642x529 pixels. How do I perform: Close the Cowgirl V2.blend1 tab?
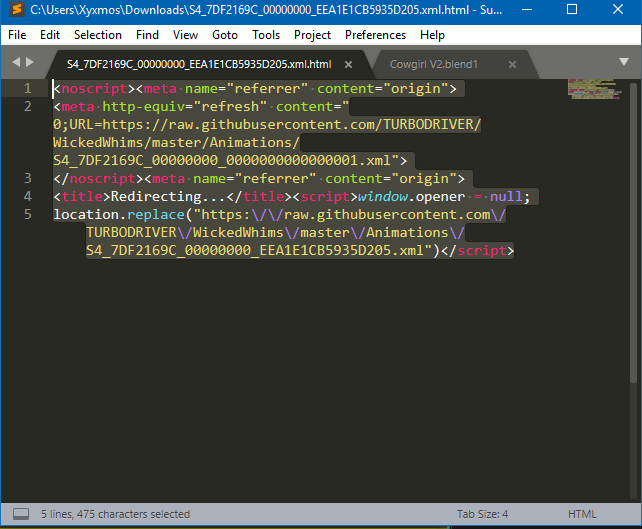[512, 64]
